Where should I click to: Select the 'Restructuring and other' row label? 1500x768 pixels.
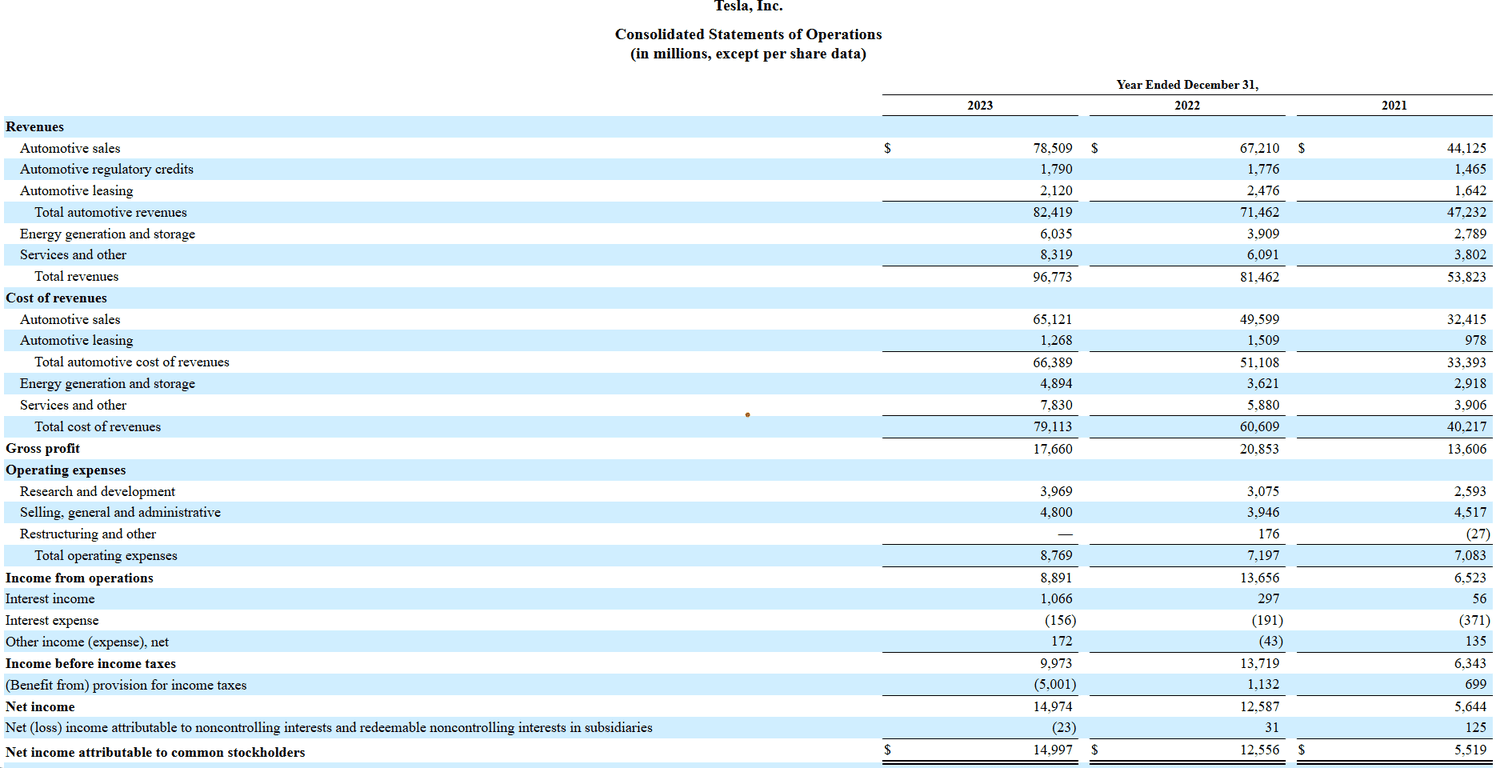click(88, 534)
